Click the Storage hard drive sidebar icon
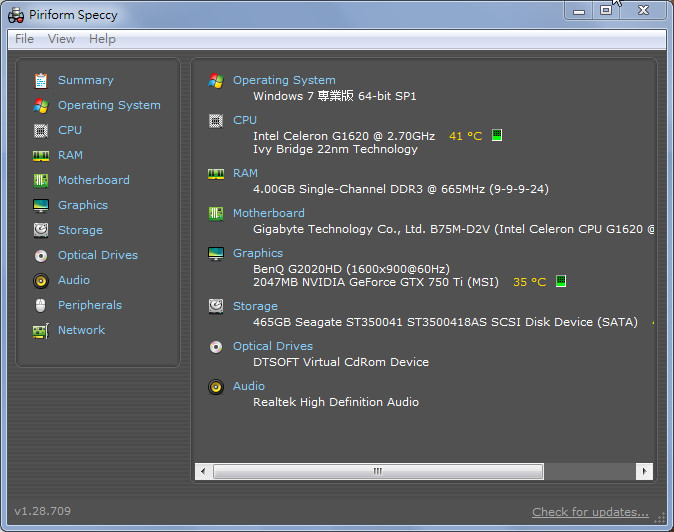The width and height of the screenshot is (674, 532). pos(41,230)
